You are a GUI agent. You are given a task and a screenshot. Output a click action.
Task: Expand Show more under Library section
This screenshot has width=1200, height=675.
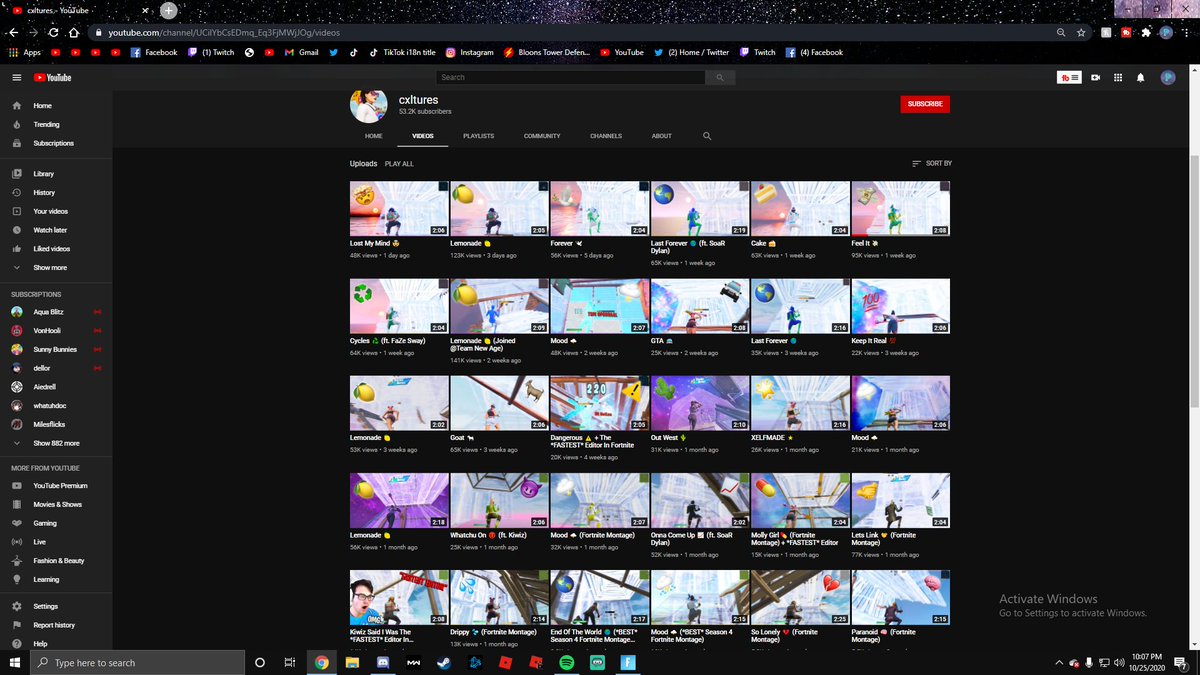click(x=50, y=267)
